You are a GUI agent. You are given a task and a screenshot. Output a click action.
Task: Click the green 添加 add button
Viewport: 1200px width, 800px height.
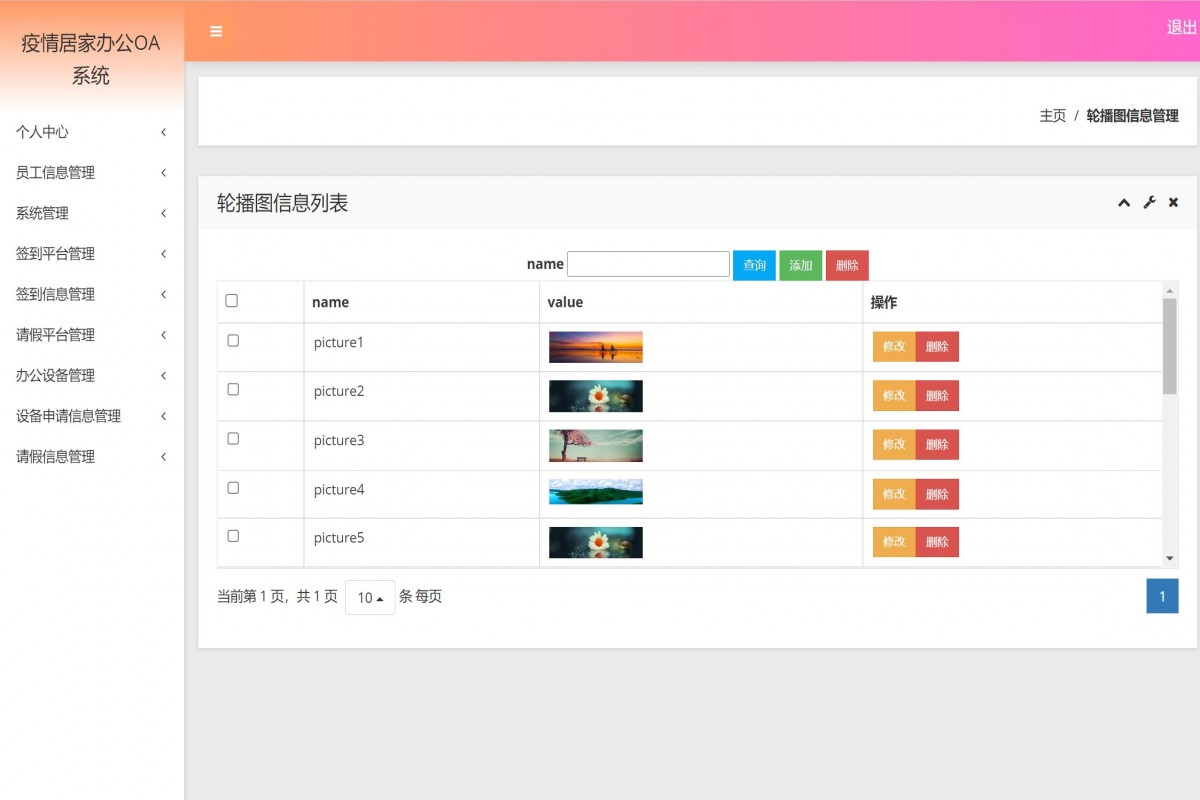click(800, 264)
